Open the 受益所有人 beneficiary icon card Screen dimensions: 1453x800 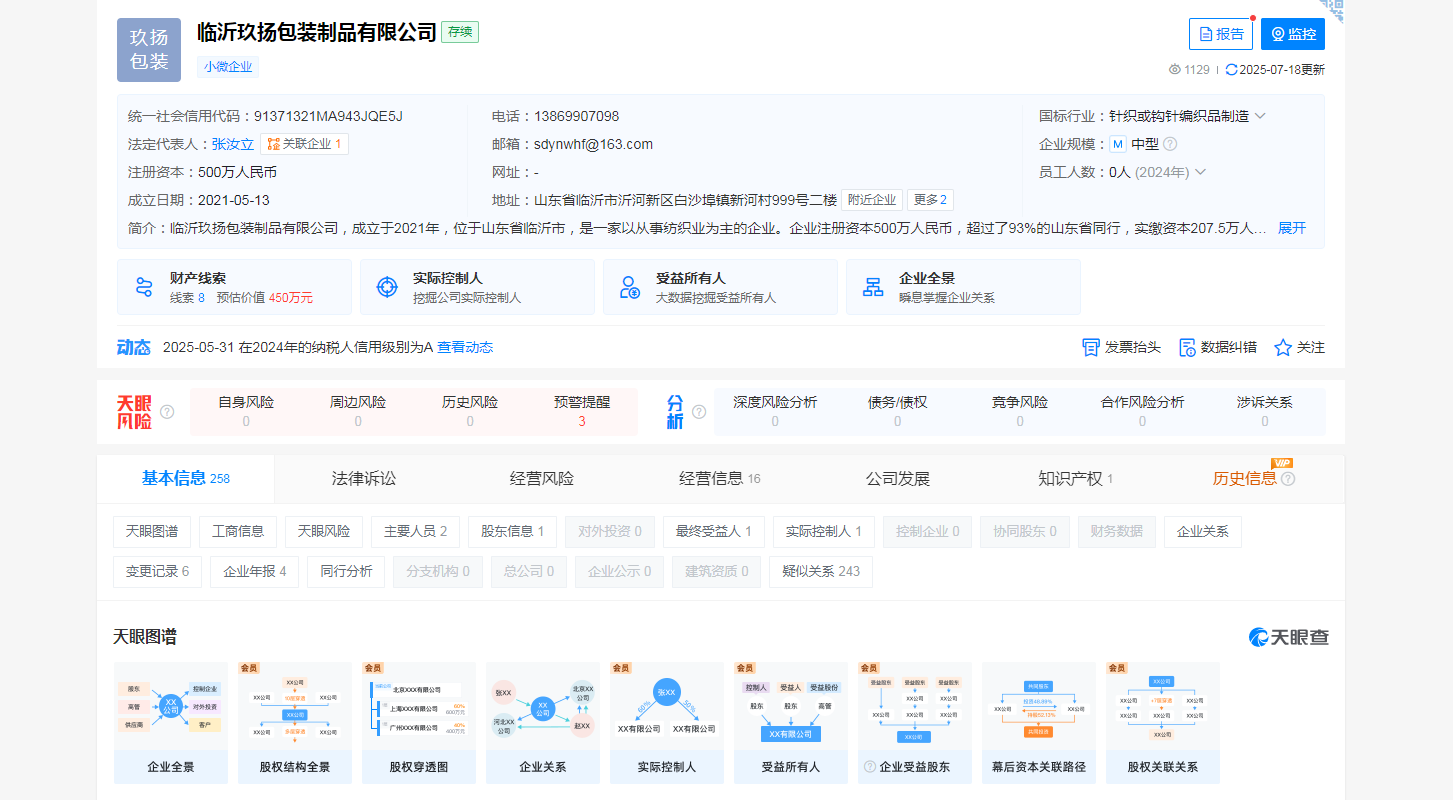pyautogui.click(x=630, y=288)
